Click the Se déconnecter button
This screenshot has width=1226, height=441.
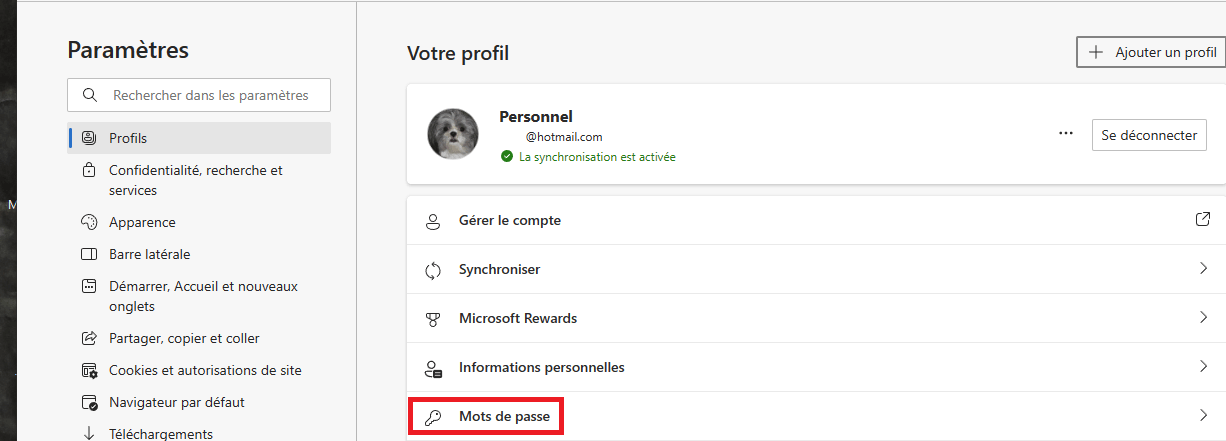(1149, 135)
